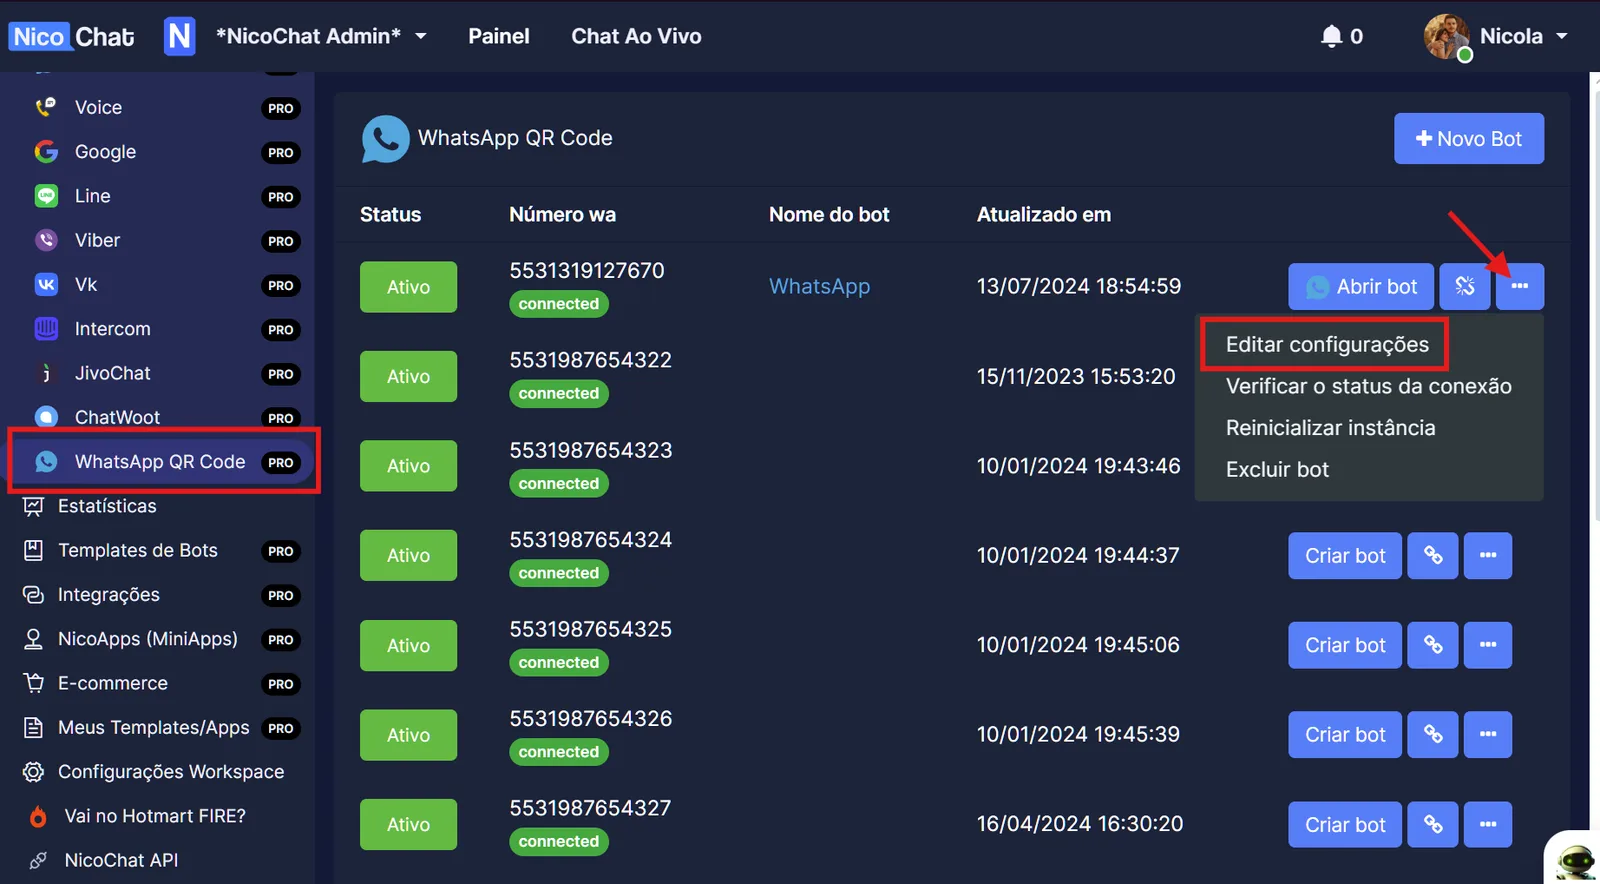Click the Line channel icon
The image size is (1600, 884).
[46, 196]
